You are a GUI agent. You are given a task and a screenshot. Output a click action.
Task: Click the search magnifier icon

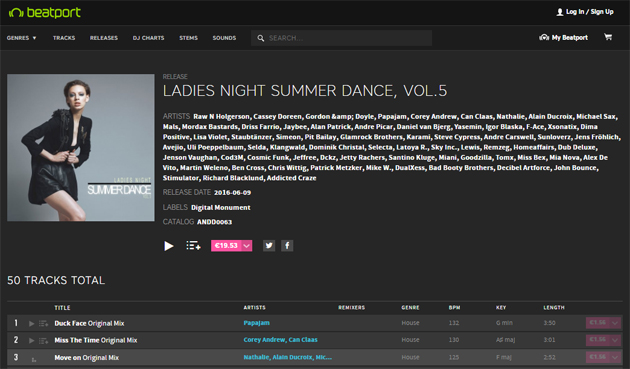(261, 38)
